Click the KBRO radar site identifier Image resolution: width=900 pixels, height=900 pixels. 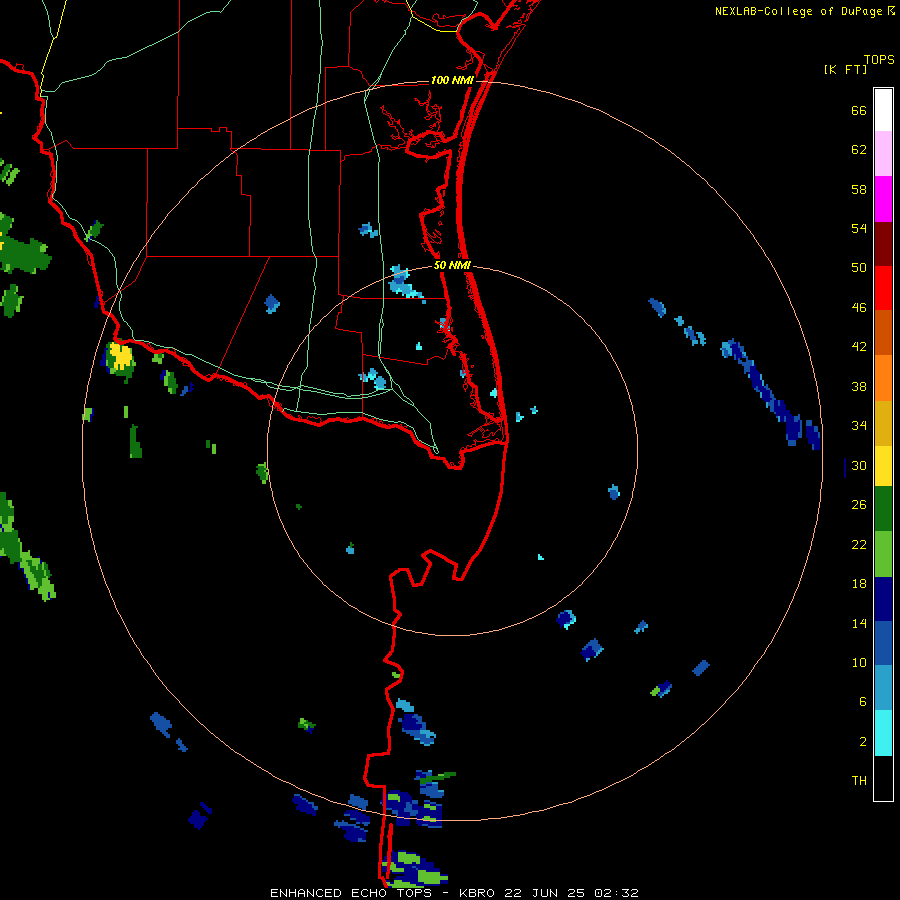(x=479, y=893)
